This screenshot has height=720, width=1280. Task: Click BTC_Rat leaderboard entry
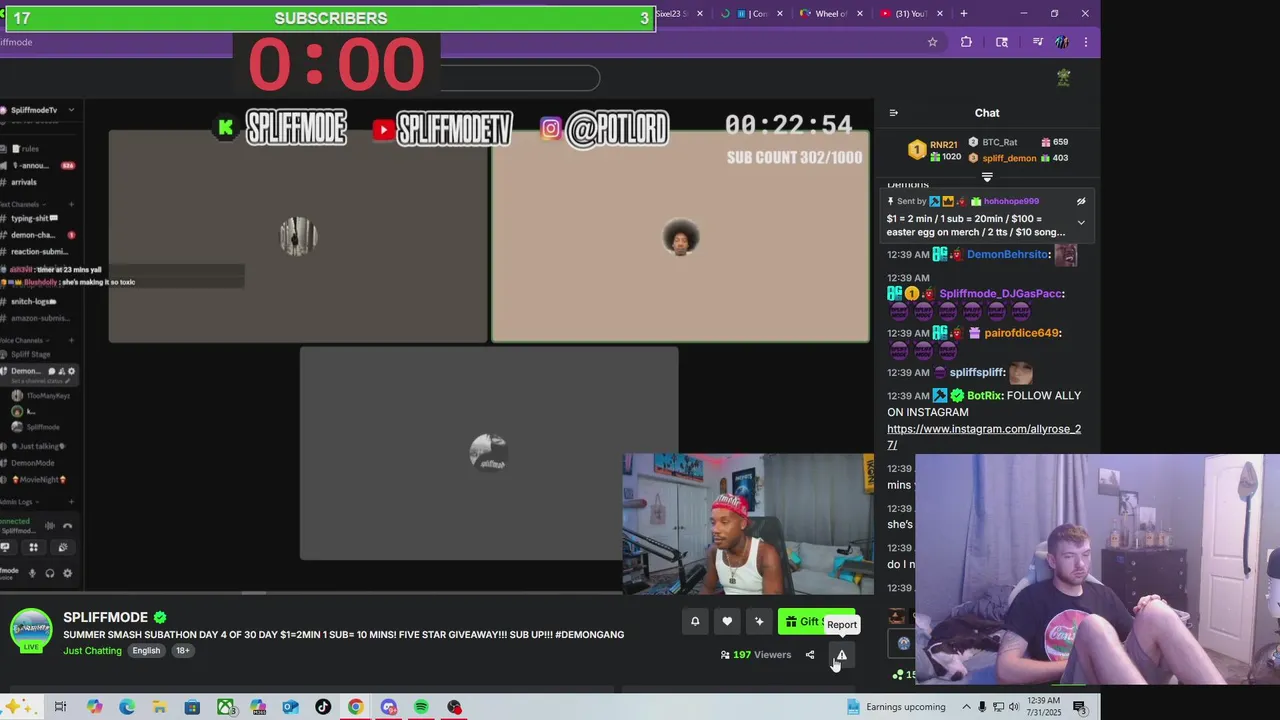pyautogui.click(x=1018, y=143)
